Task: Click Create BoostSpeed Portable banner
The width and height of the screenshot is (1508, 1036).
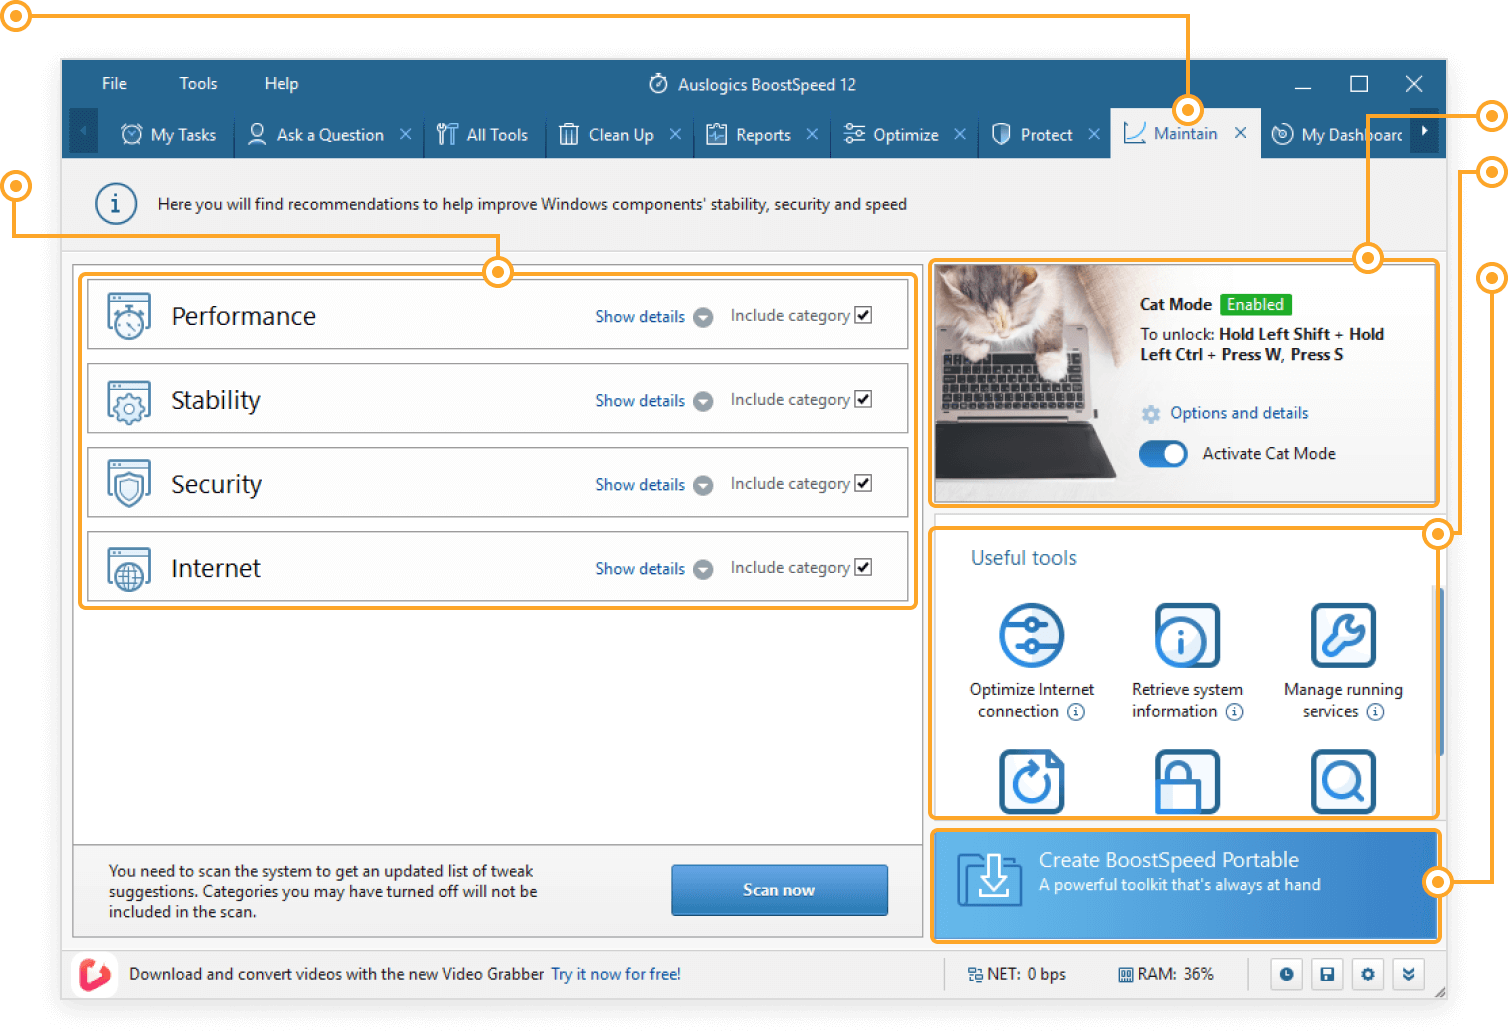Action: [1185, 885]
